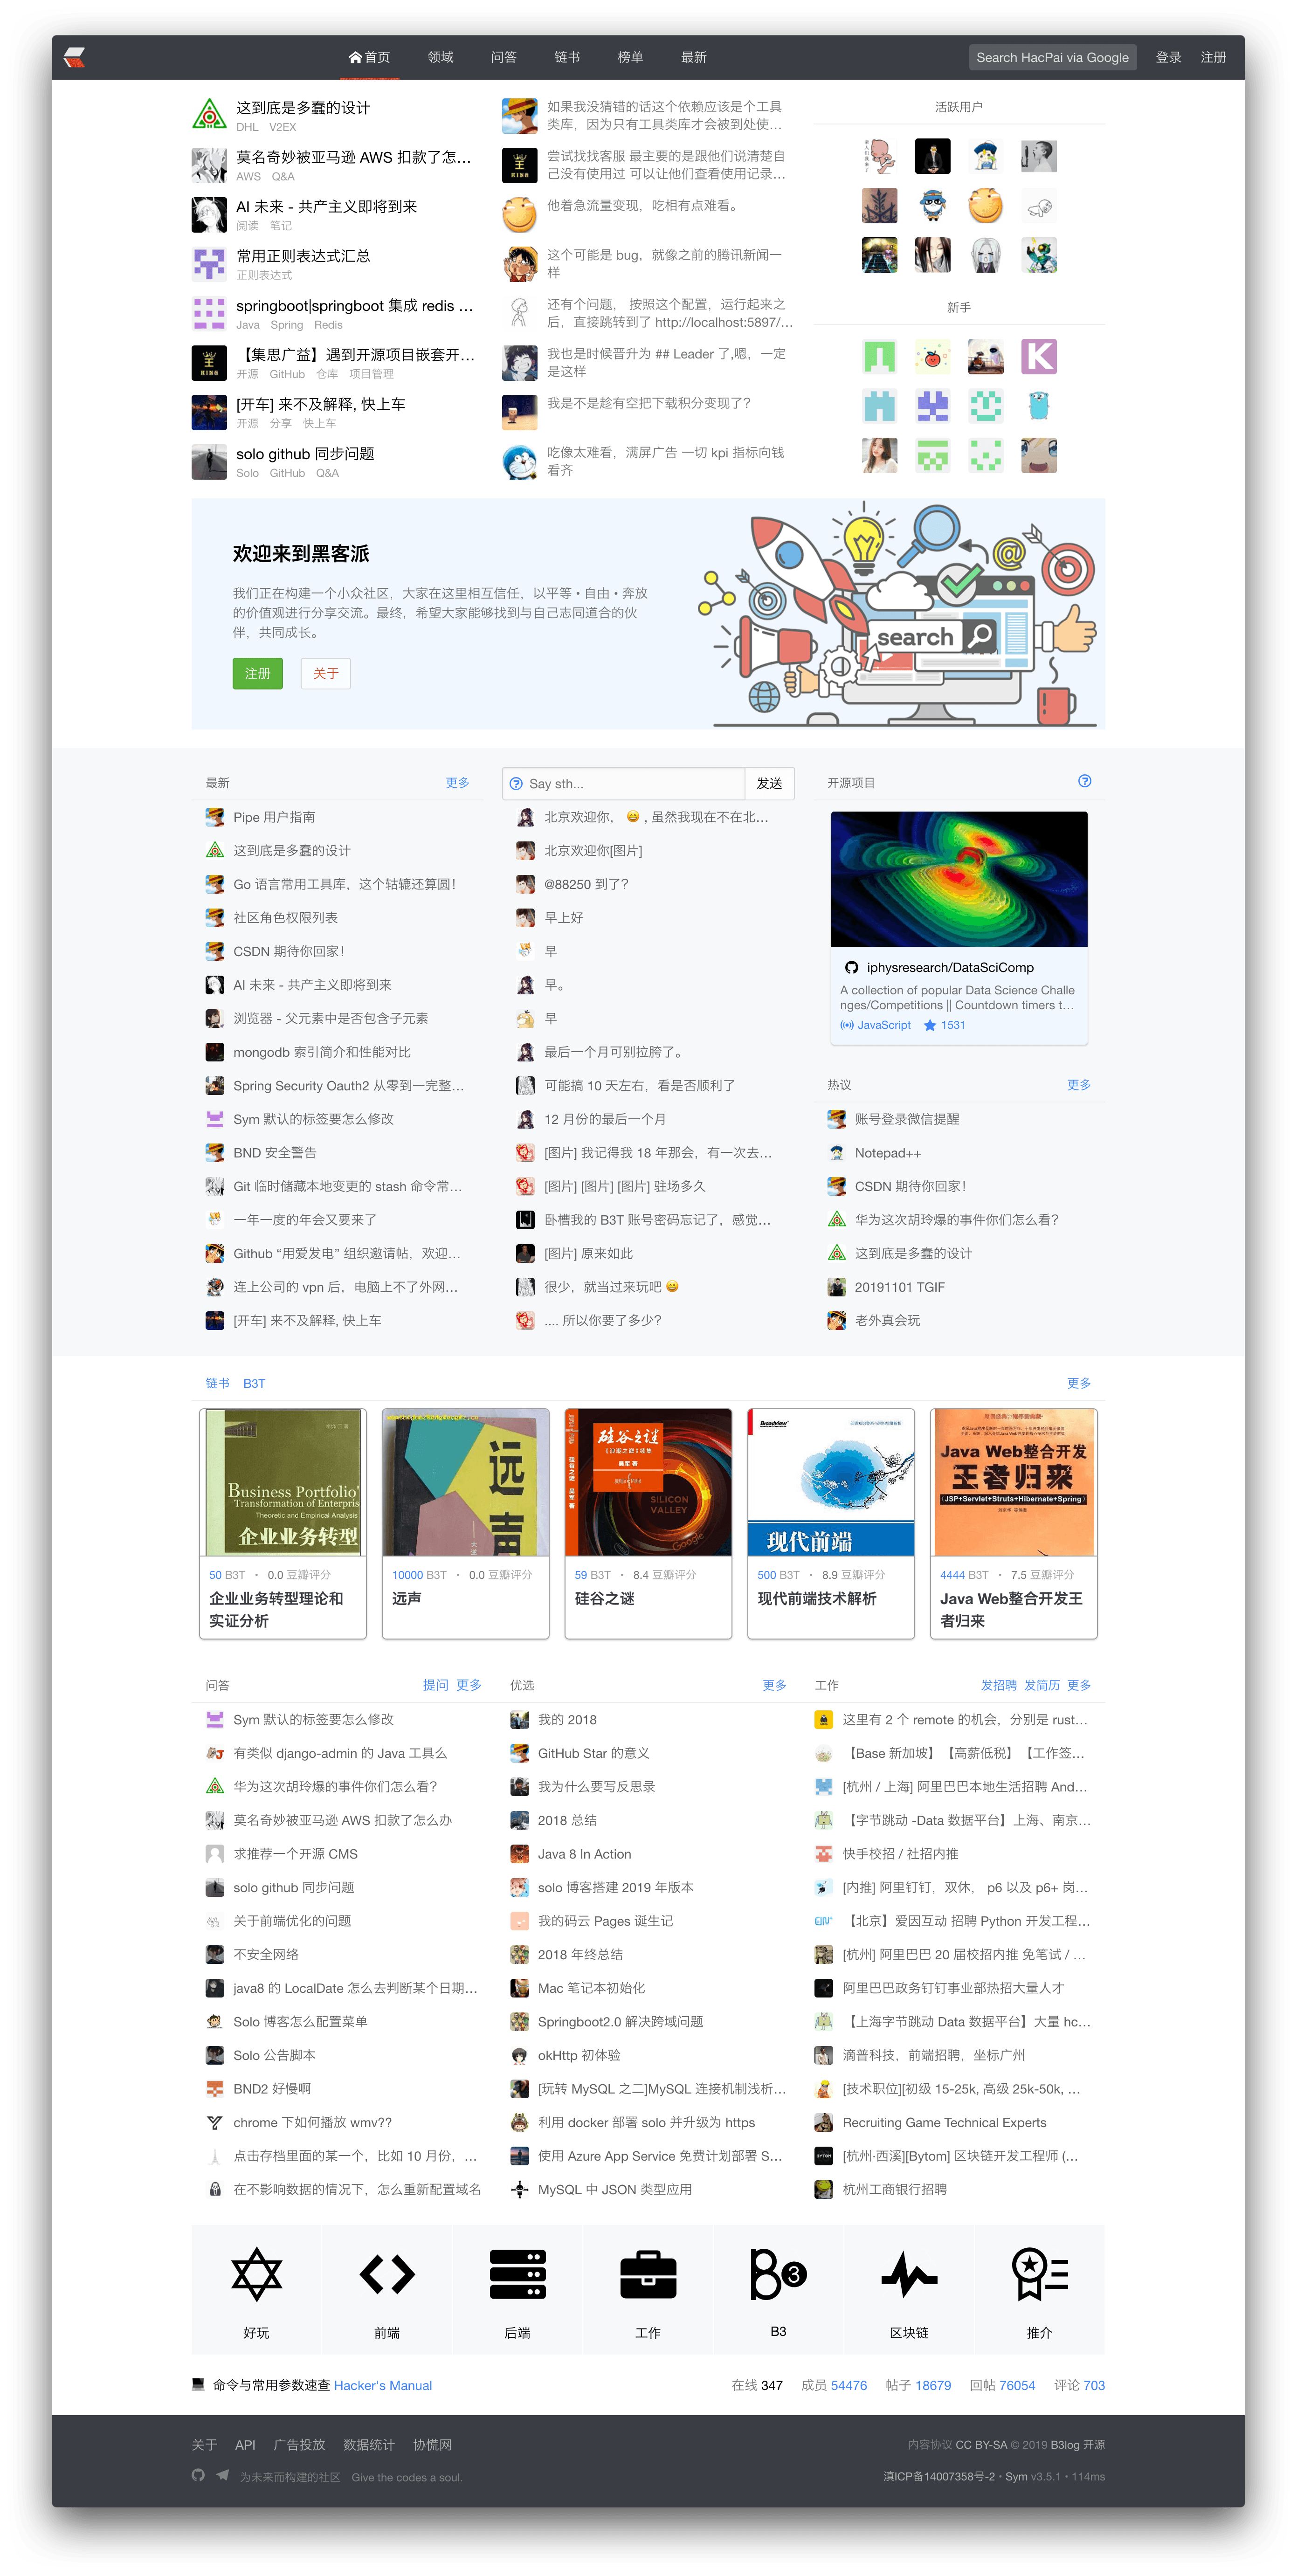Click avatar next to Pipe 用户指南
Screen dimensions: 1297x2576
214,817
